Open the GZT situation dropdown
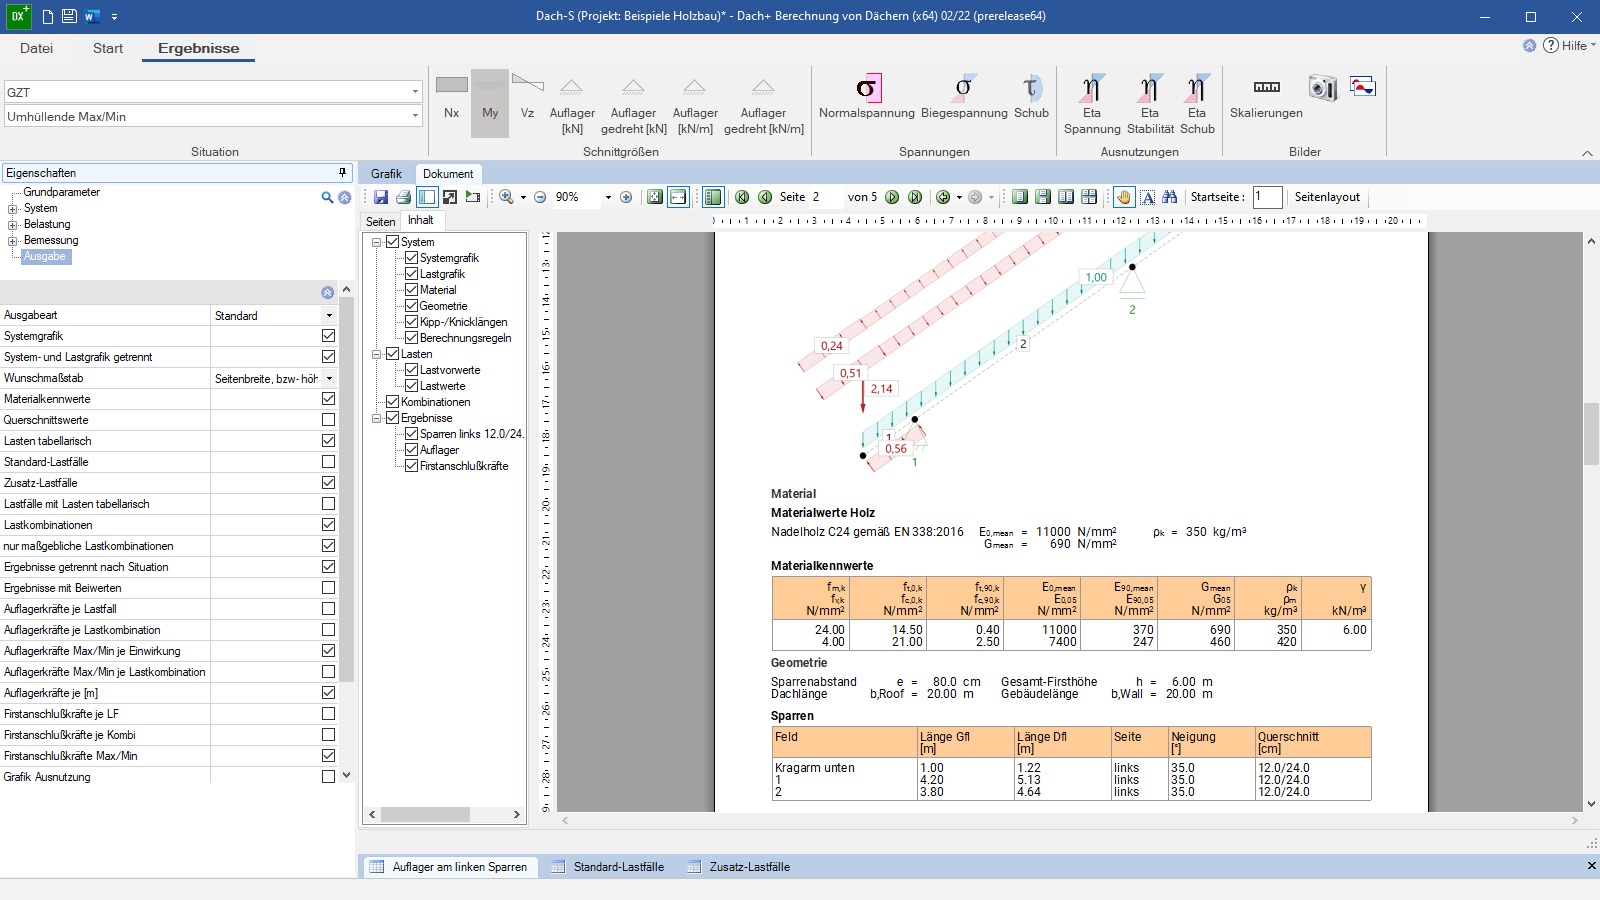The width and height of the screenshot is (1600, 900). [415, 92]
